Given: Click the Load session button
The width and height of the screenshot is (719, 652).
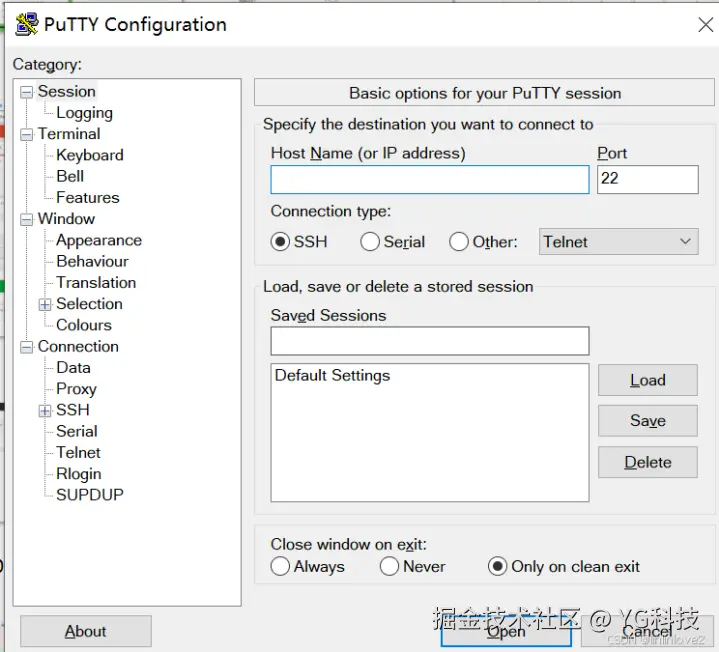Looking at the screenshot, I should [x=647, y=380].
